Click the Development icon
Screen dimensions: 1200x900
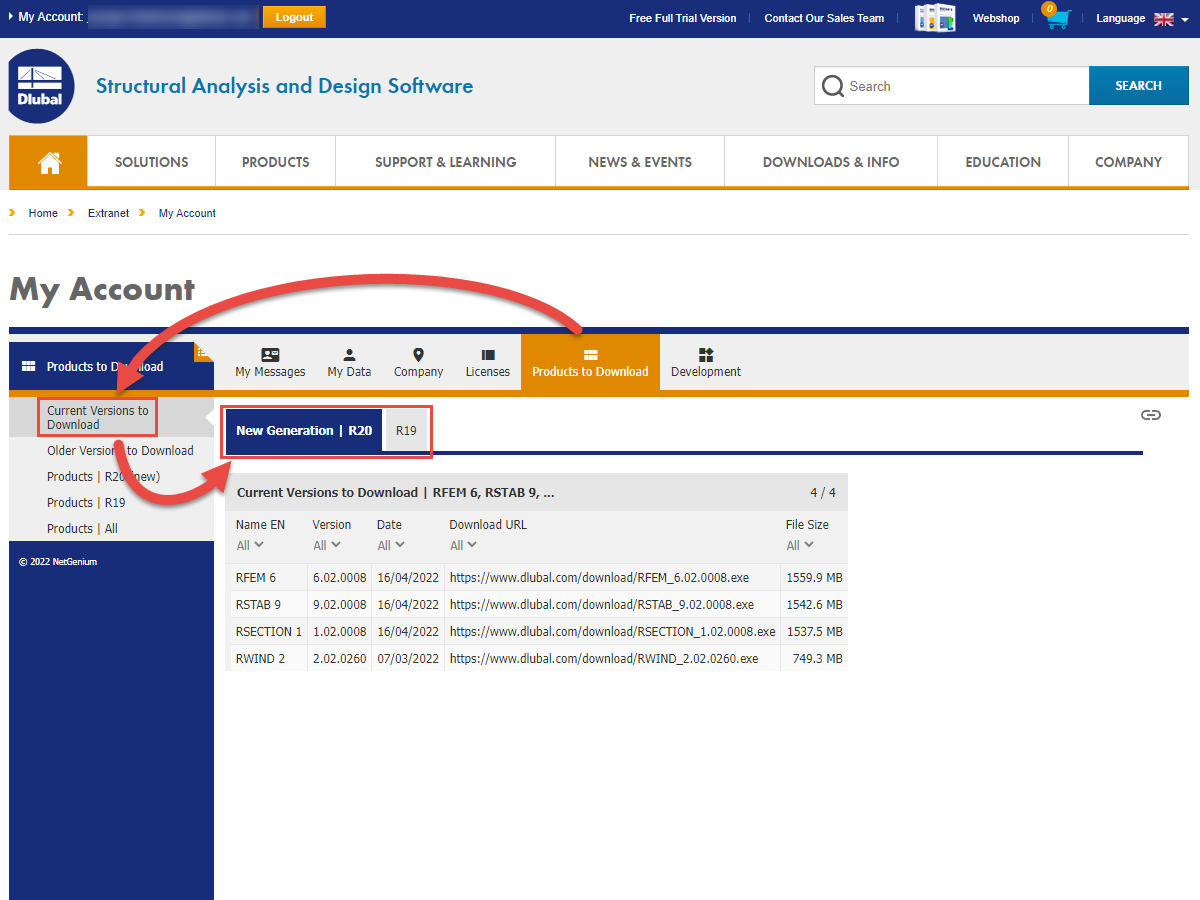pos(706,355)
